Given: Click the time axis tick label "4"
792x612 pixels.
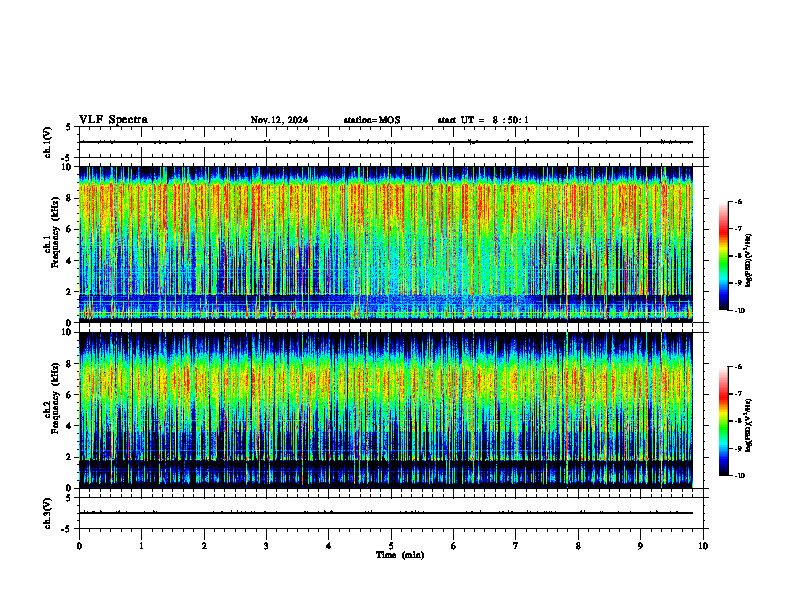Looking at the screenshot, I should (328, 546).
